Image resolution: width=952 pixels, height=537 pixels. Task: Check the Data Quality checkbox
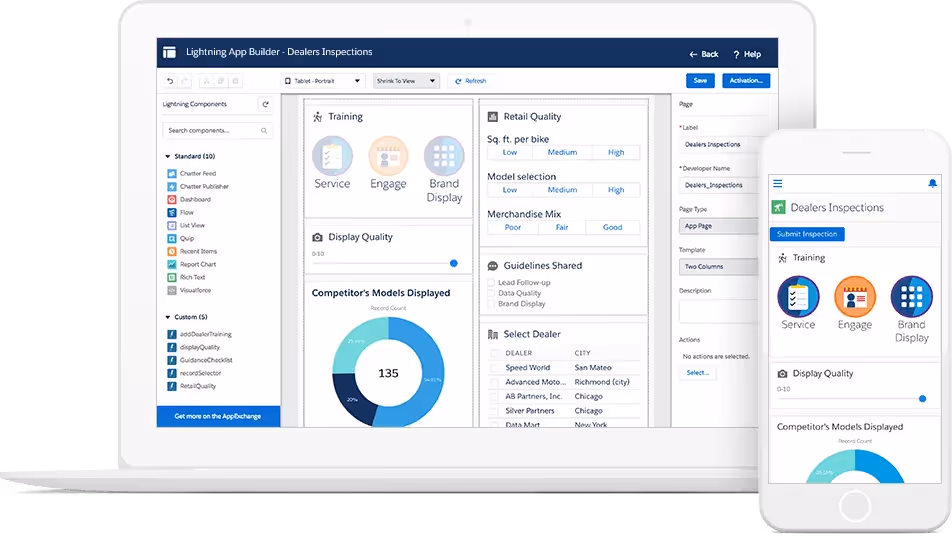tap(491, 293)
